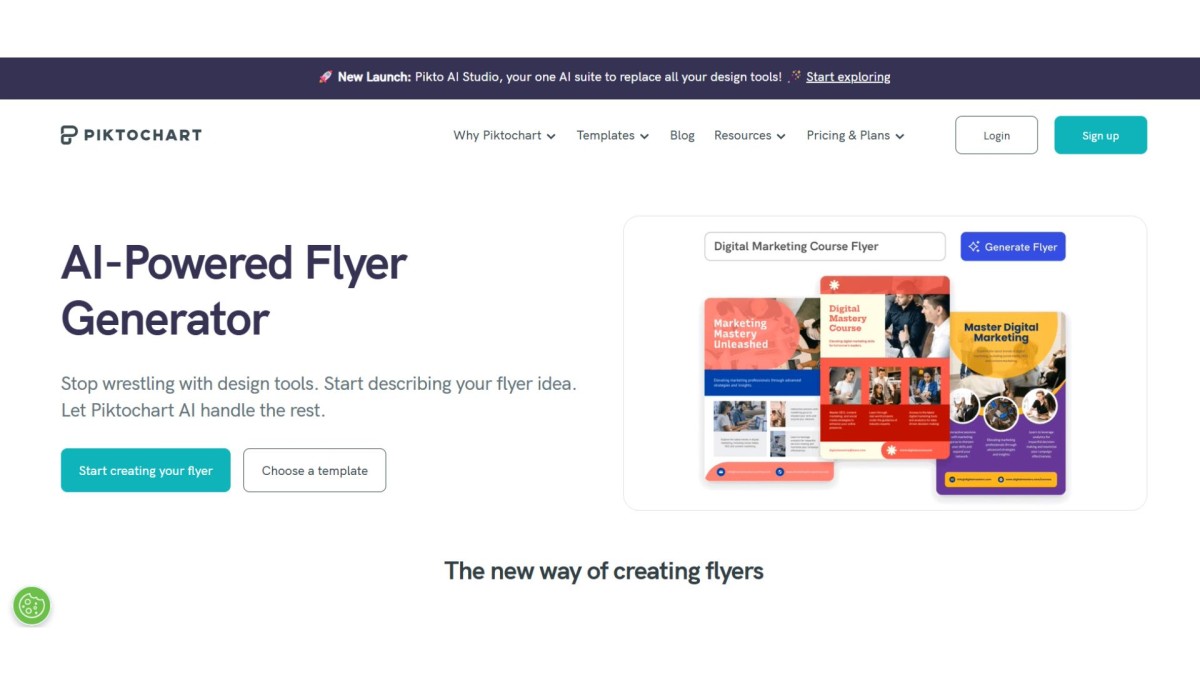Select Choose a template button
The height and width of the screenshot is (675, 1200).
[314, 470]
